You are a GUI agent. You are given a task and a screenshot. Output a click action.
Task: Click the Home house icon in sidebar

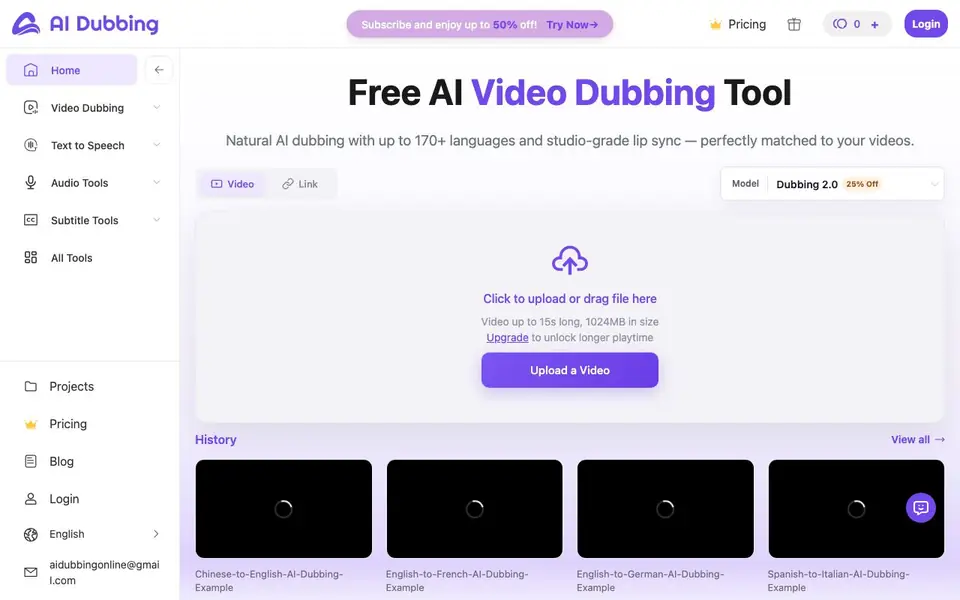pyautogui.click(x=31, y=70)
